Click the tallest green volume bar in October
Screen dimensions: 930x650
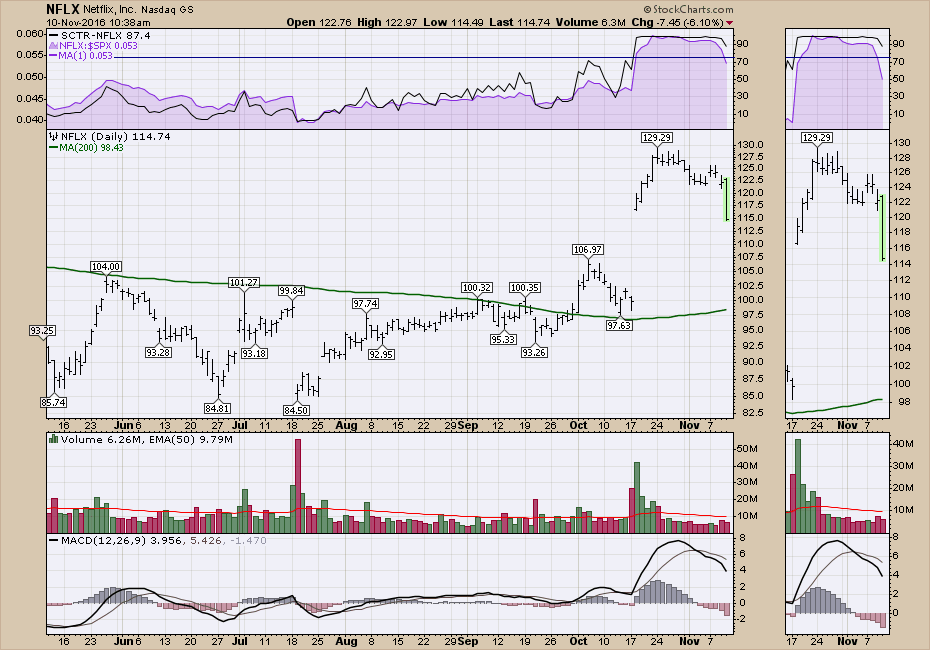pyautogui.click(x=638, y=498)
